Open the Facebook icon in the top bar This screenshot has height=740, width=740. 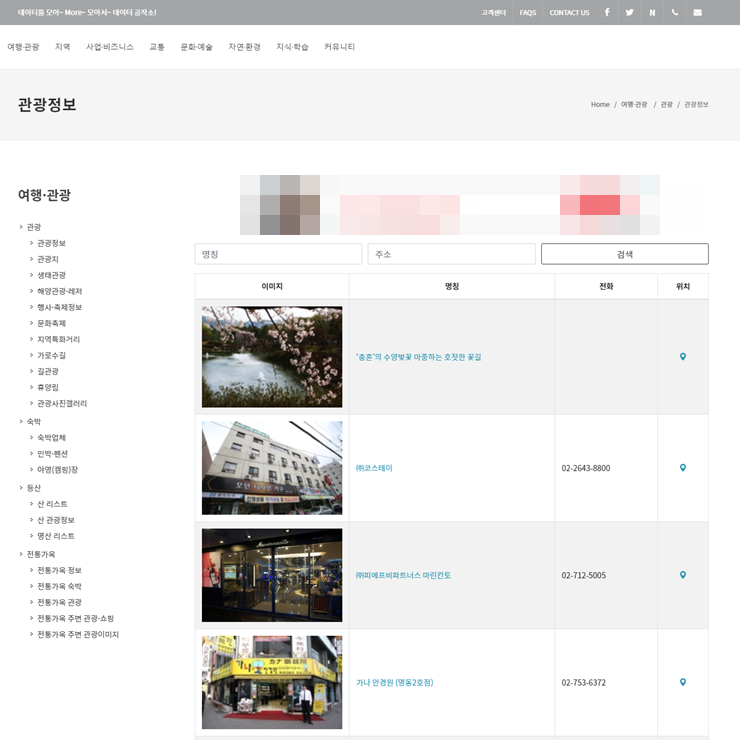click(607, 12)
